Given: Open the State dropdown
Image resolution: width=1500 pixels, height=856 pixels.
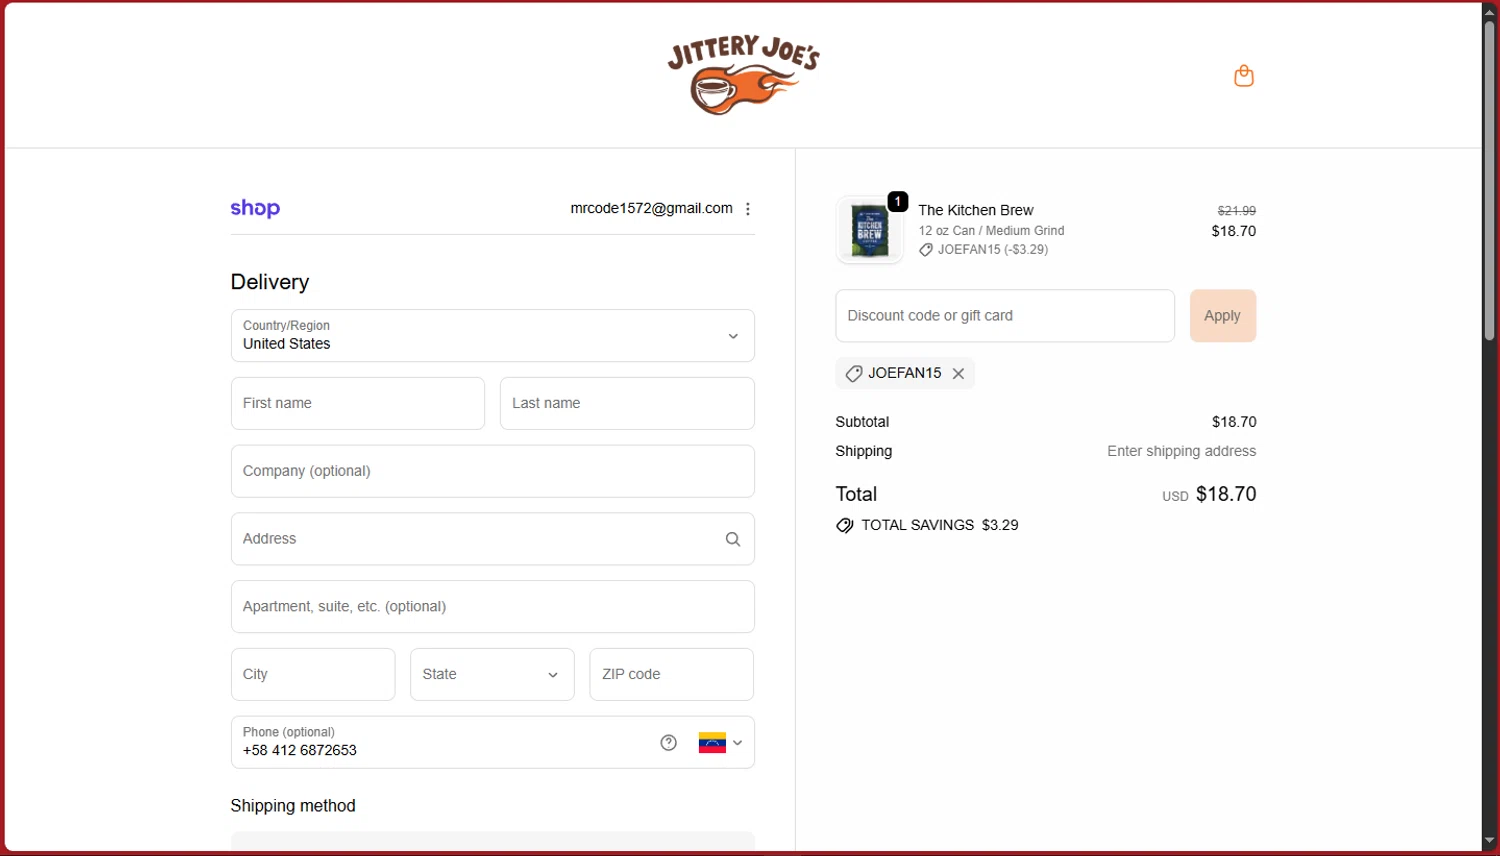Looking at the screenshot, I should tap(492, 674).
